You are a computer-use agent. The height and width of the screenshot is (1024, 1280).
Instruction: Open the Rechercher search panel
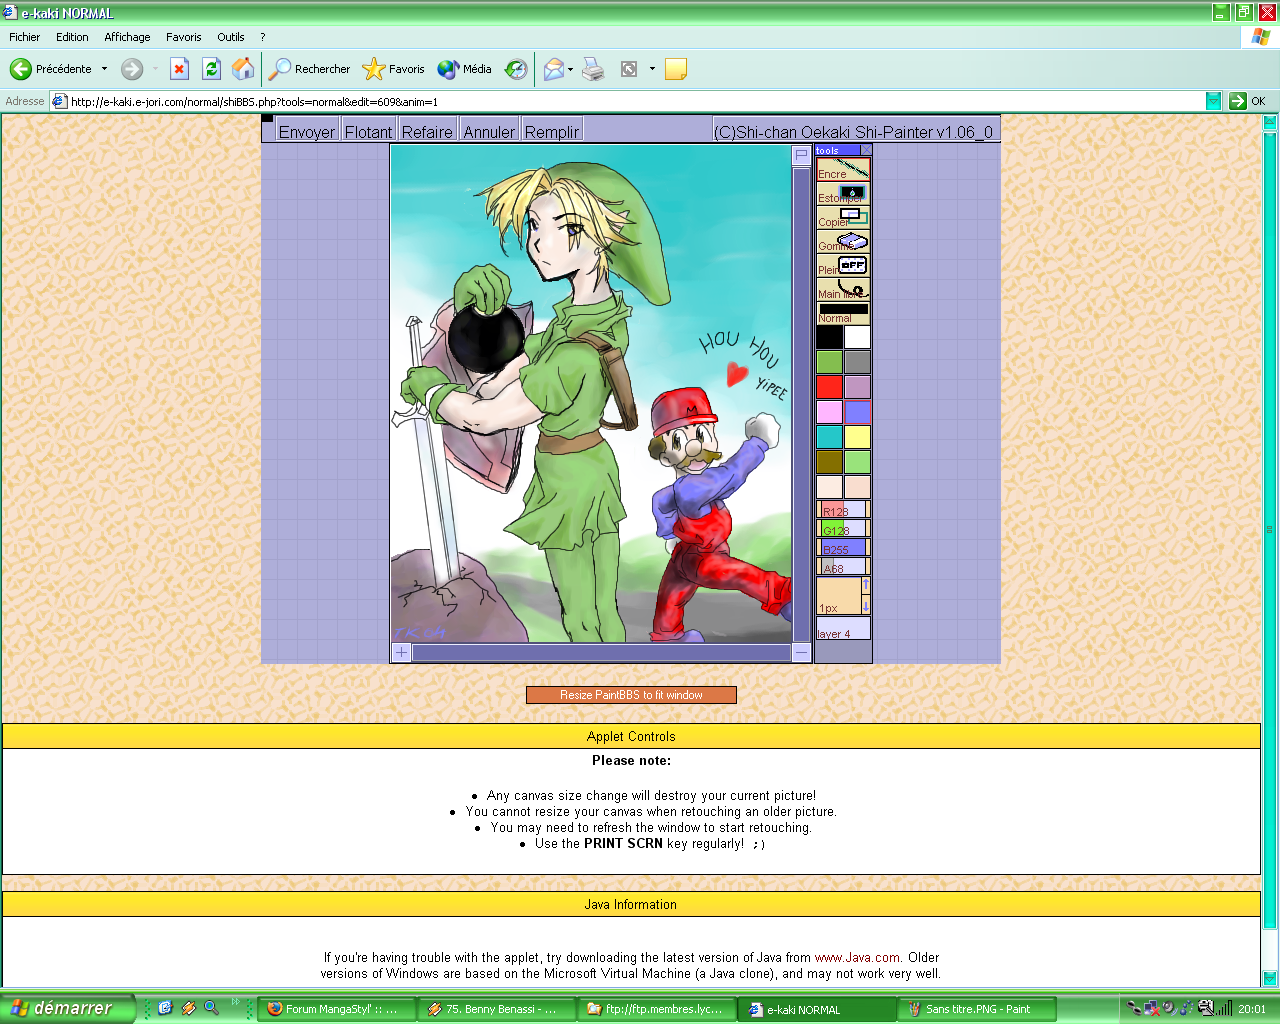point(310,69)
